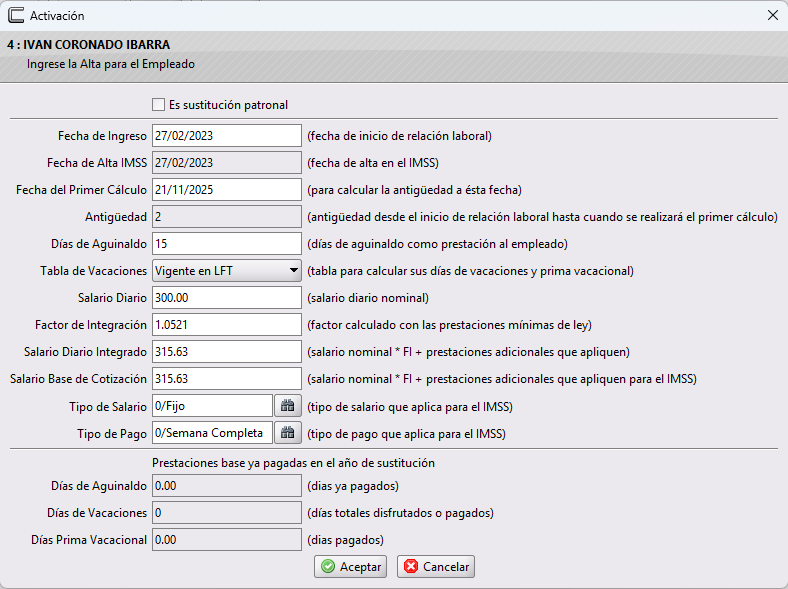The width and height of the screenshot is (788, 589).
Task: Select hint '(salario diario nominal)'
Action: tap(368, 298)
